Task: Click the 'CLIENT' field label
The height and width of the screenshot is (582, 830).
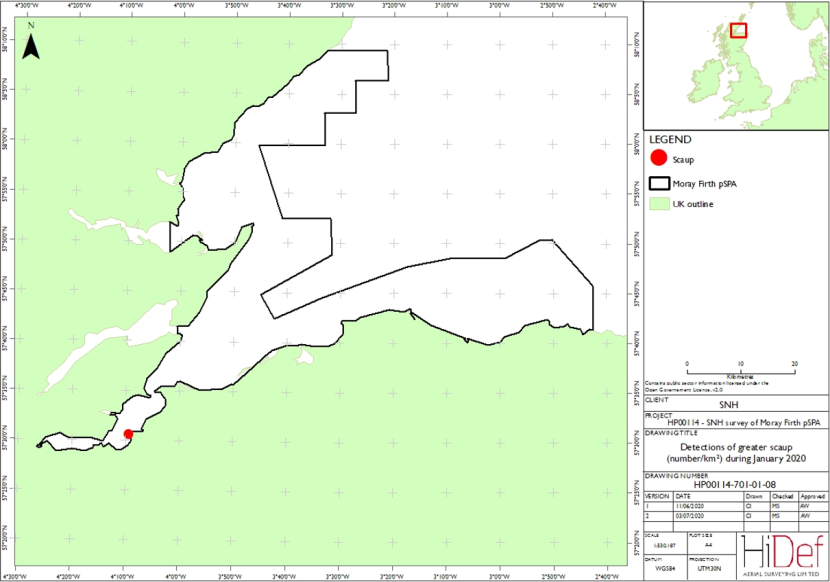Action: [x=657, y=400]
